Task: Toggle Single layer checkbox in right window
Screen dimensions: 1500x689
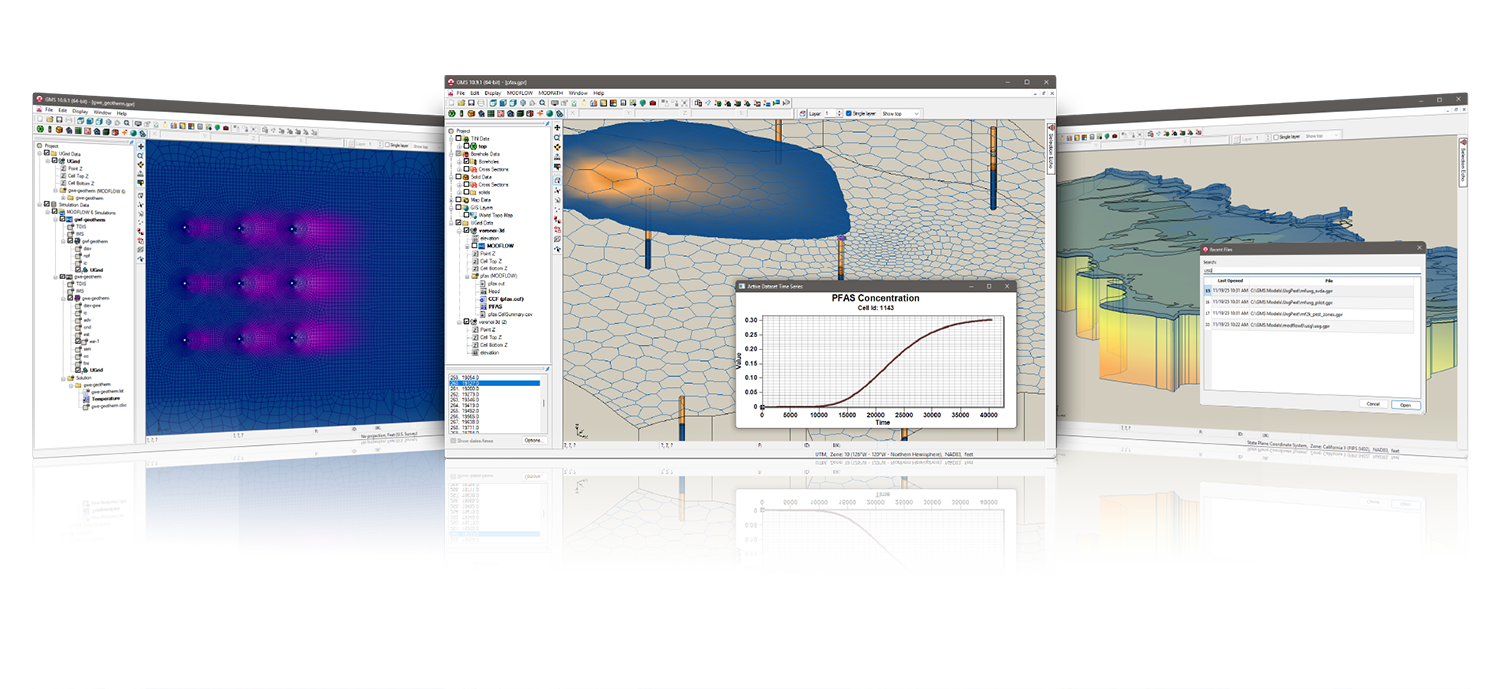Action: pyautogui.click(x=1276, y=137)
